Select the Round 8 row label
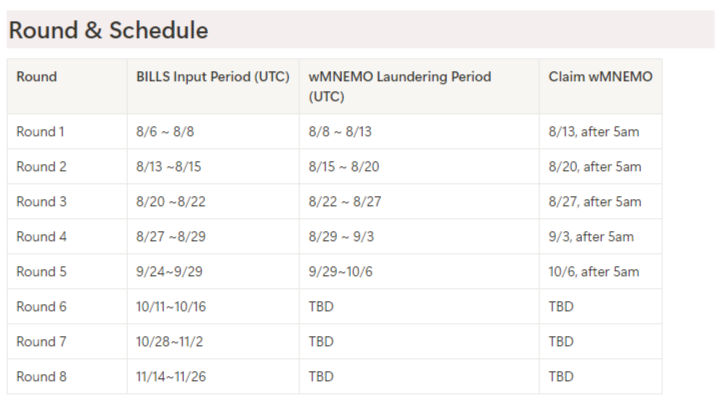725x401 pixels. coord(41,377)
